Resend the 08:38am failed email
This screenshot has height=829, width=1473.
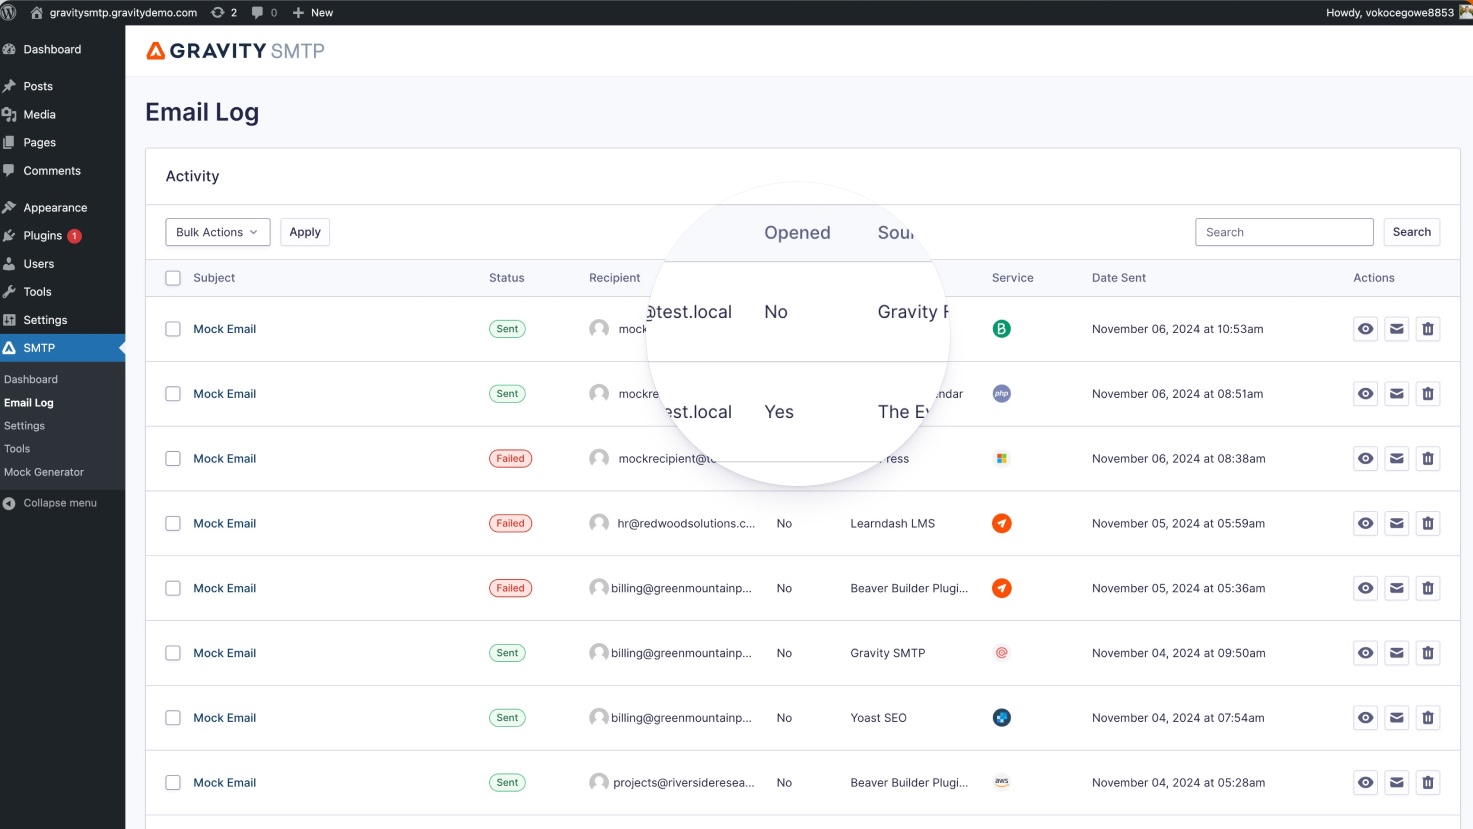coord(1397,459)
